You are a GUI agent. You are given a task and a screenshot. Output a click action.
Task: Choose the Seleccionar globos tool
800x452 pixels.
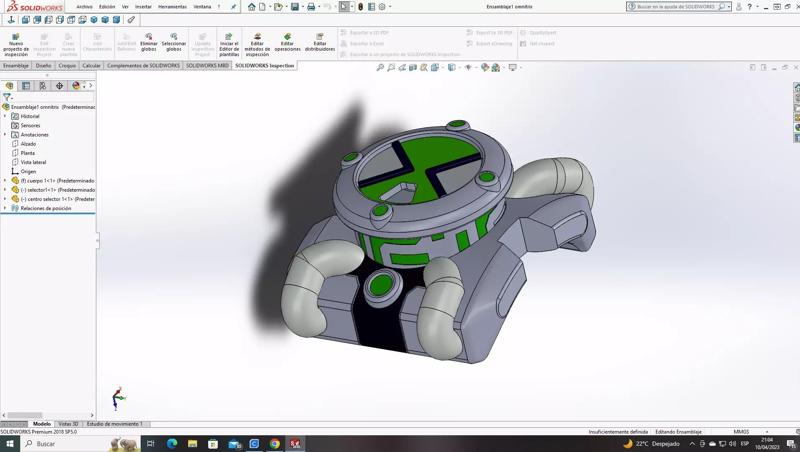click(x=173, y=36)
